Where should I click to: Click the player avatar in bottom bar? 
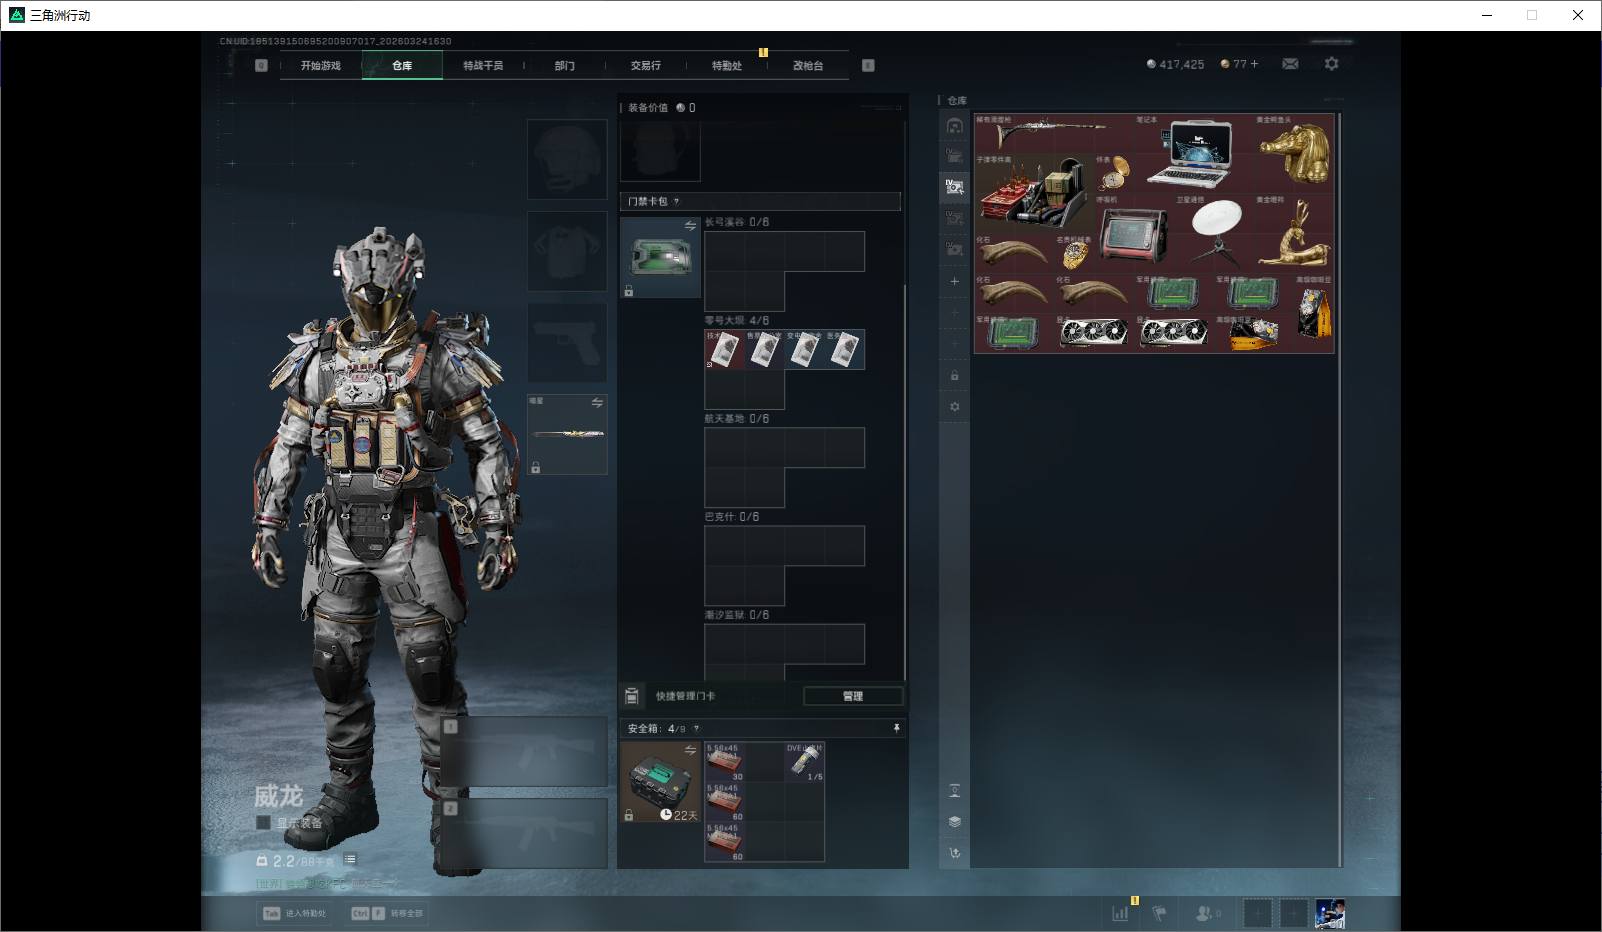[x=1330, y=913]
